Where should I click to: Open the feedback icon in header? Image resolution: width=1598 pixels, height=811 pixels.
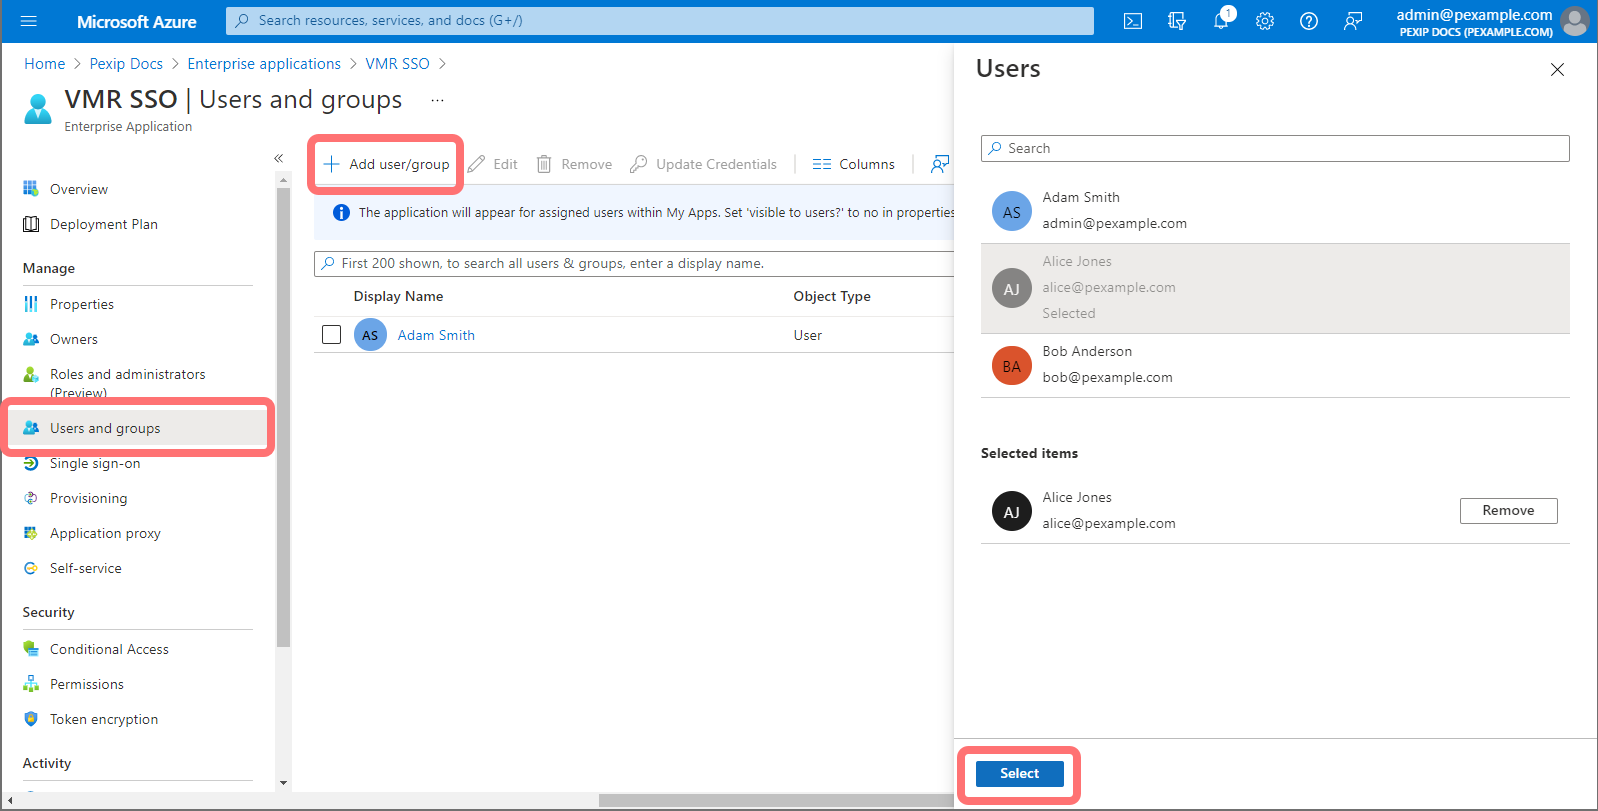[1352, 21]
